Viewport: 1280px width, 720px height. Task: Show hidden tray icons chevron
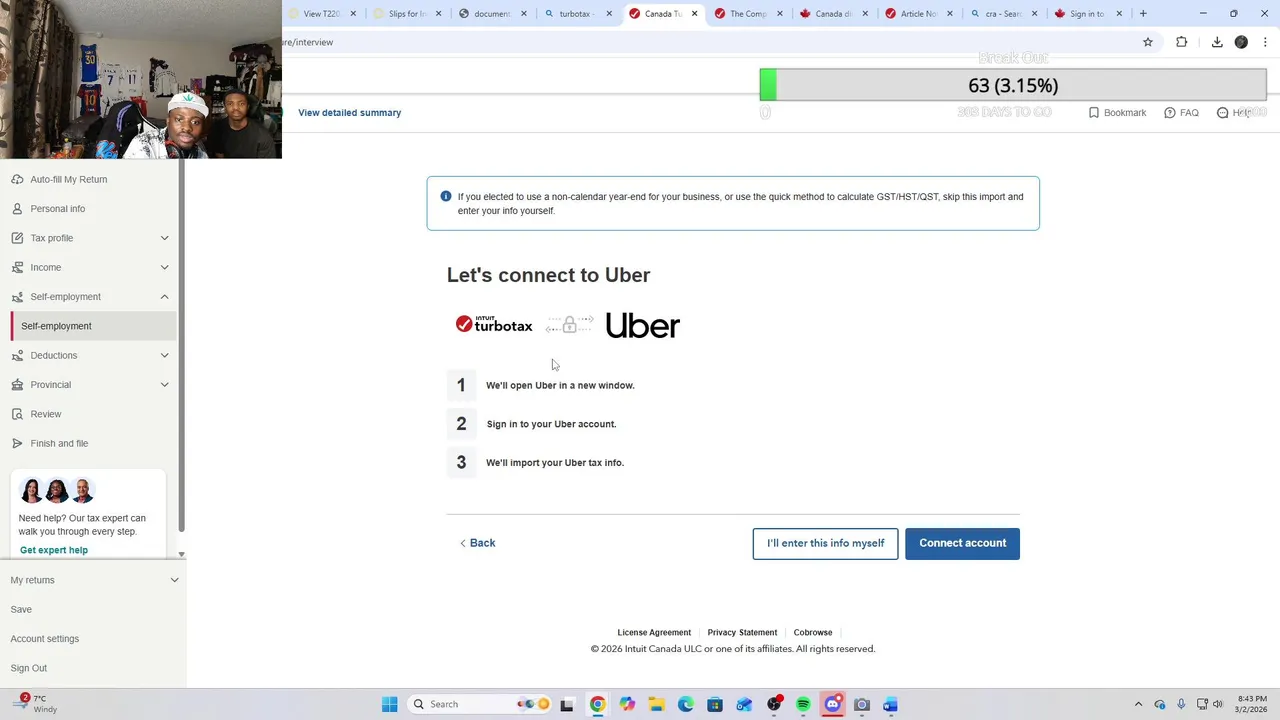(1138, 704)
